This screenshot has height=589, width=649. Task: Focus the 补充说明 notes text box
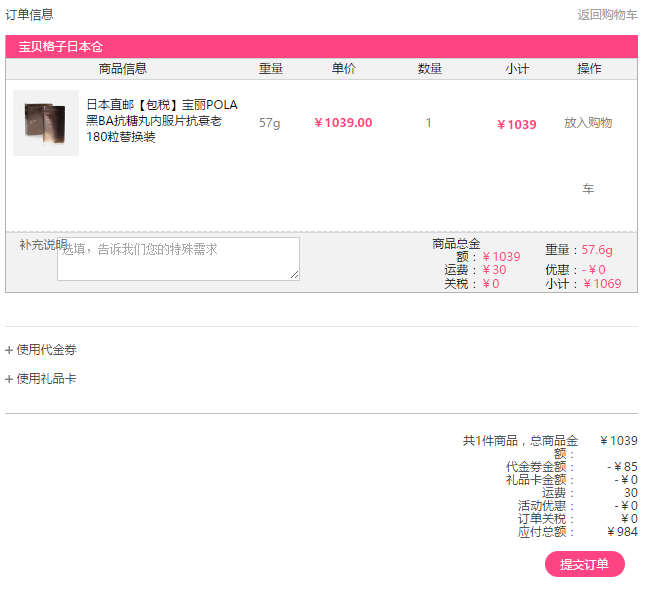tap(178, 259)
